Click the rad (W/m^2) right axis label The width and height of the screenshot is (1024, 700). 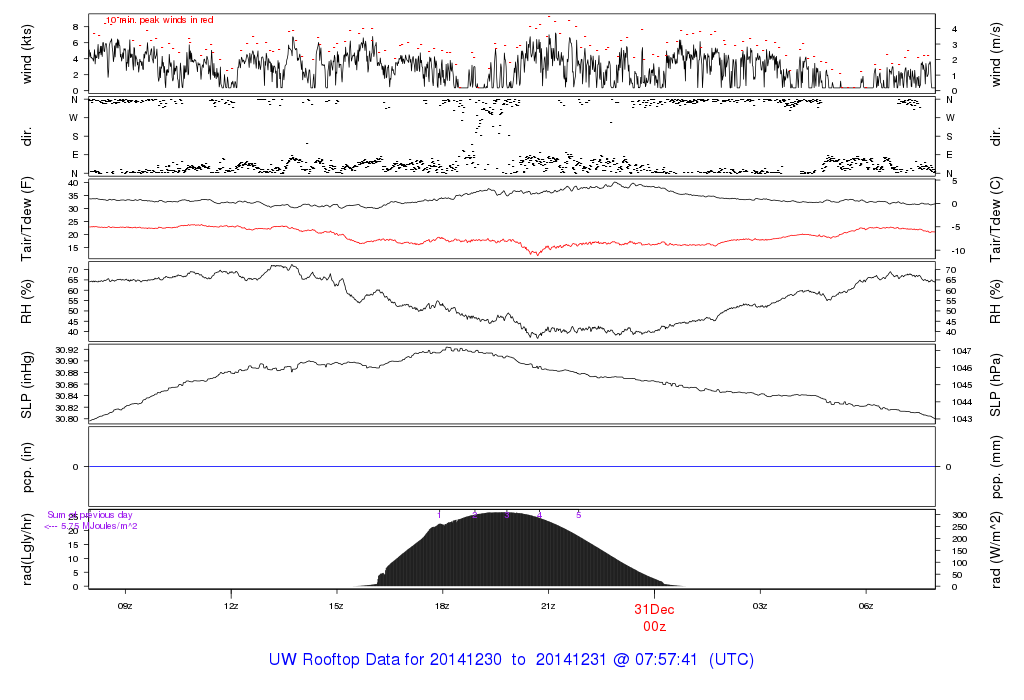point(997,548)
